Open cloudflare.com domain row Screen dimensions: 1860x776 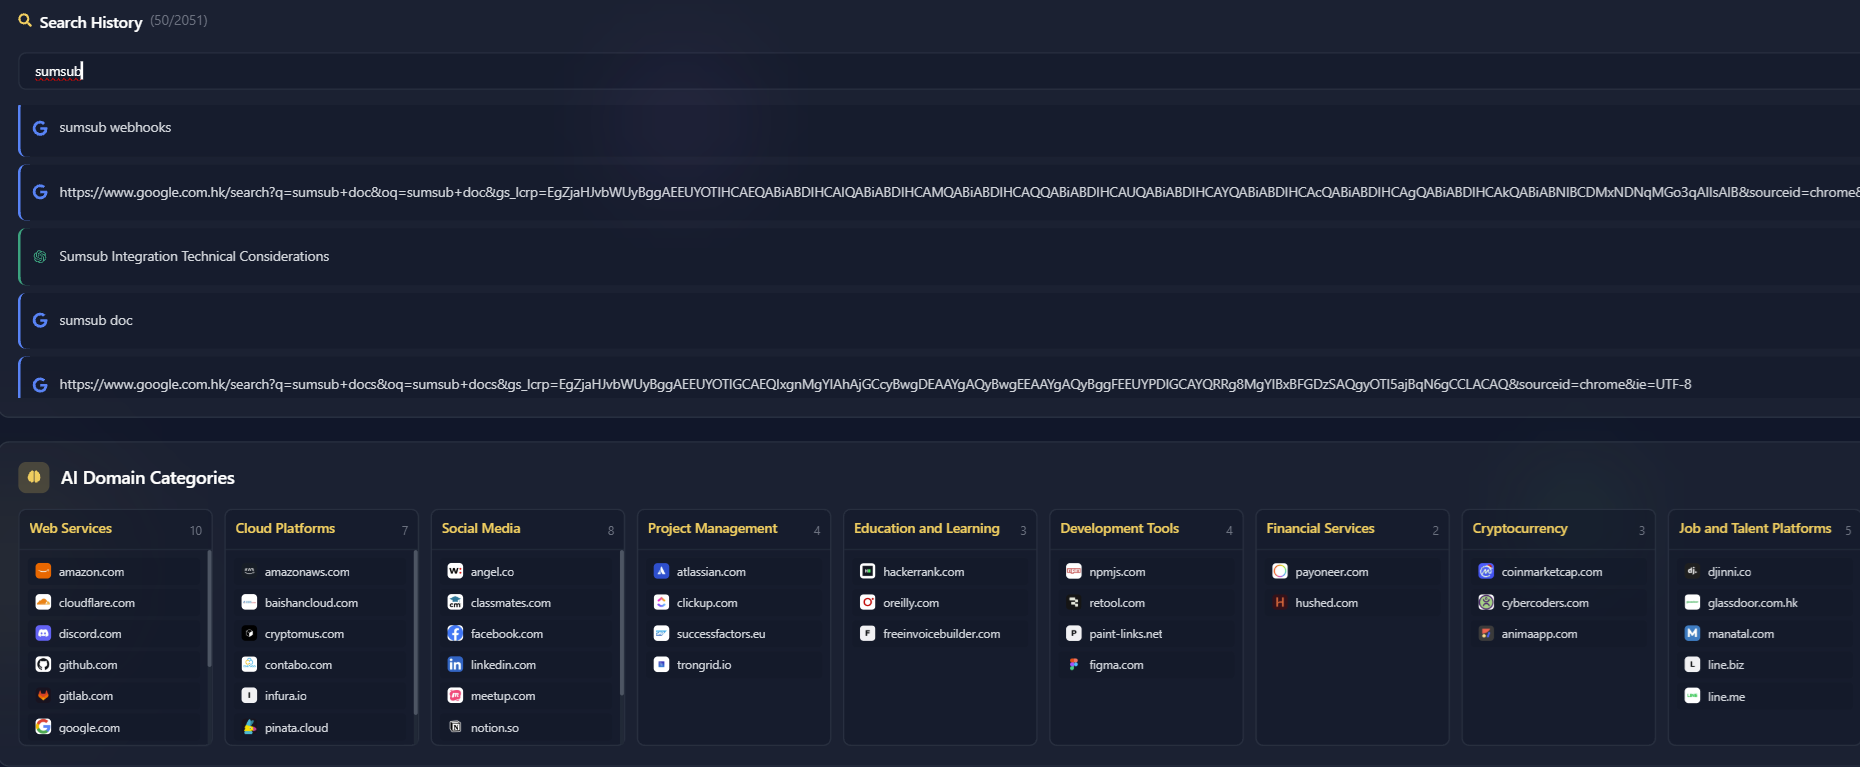click(115, 603)
